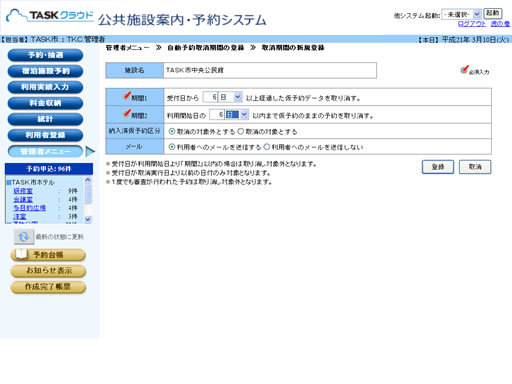Click the 起動 button
The image size is (512, 384).
click(x=493, y=13)
